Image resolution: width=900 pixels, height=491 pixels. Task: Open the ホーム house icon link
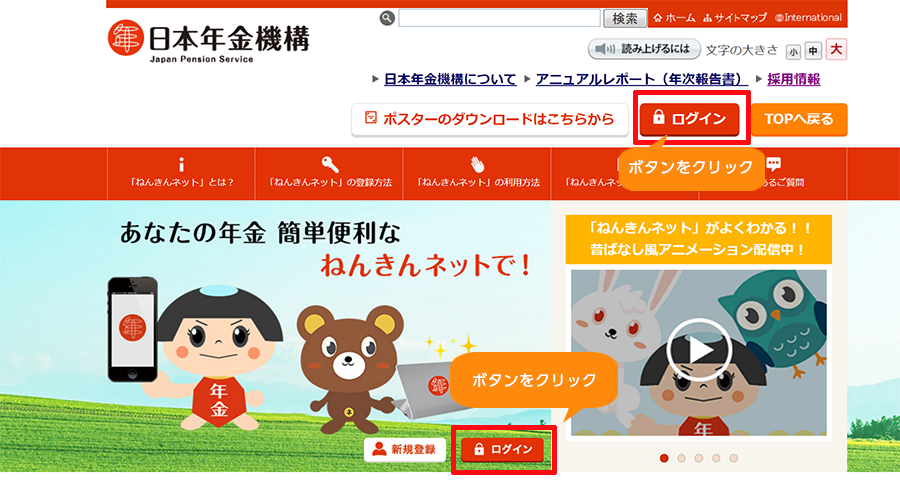coord(674,18)
